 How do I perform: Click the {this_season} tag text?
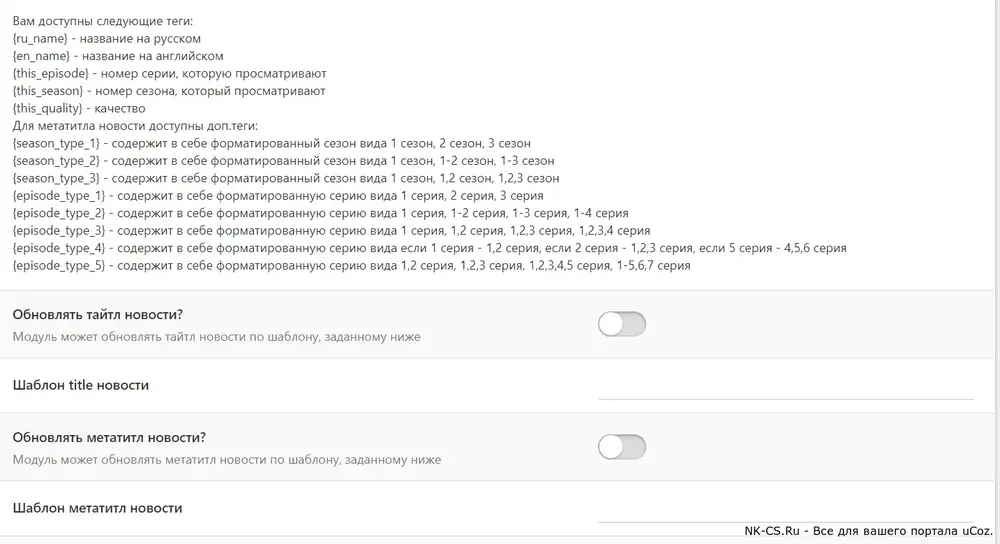pos(48,91)
